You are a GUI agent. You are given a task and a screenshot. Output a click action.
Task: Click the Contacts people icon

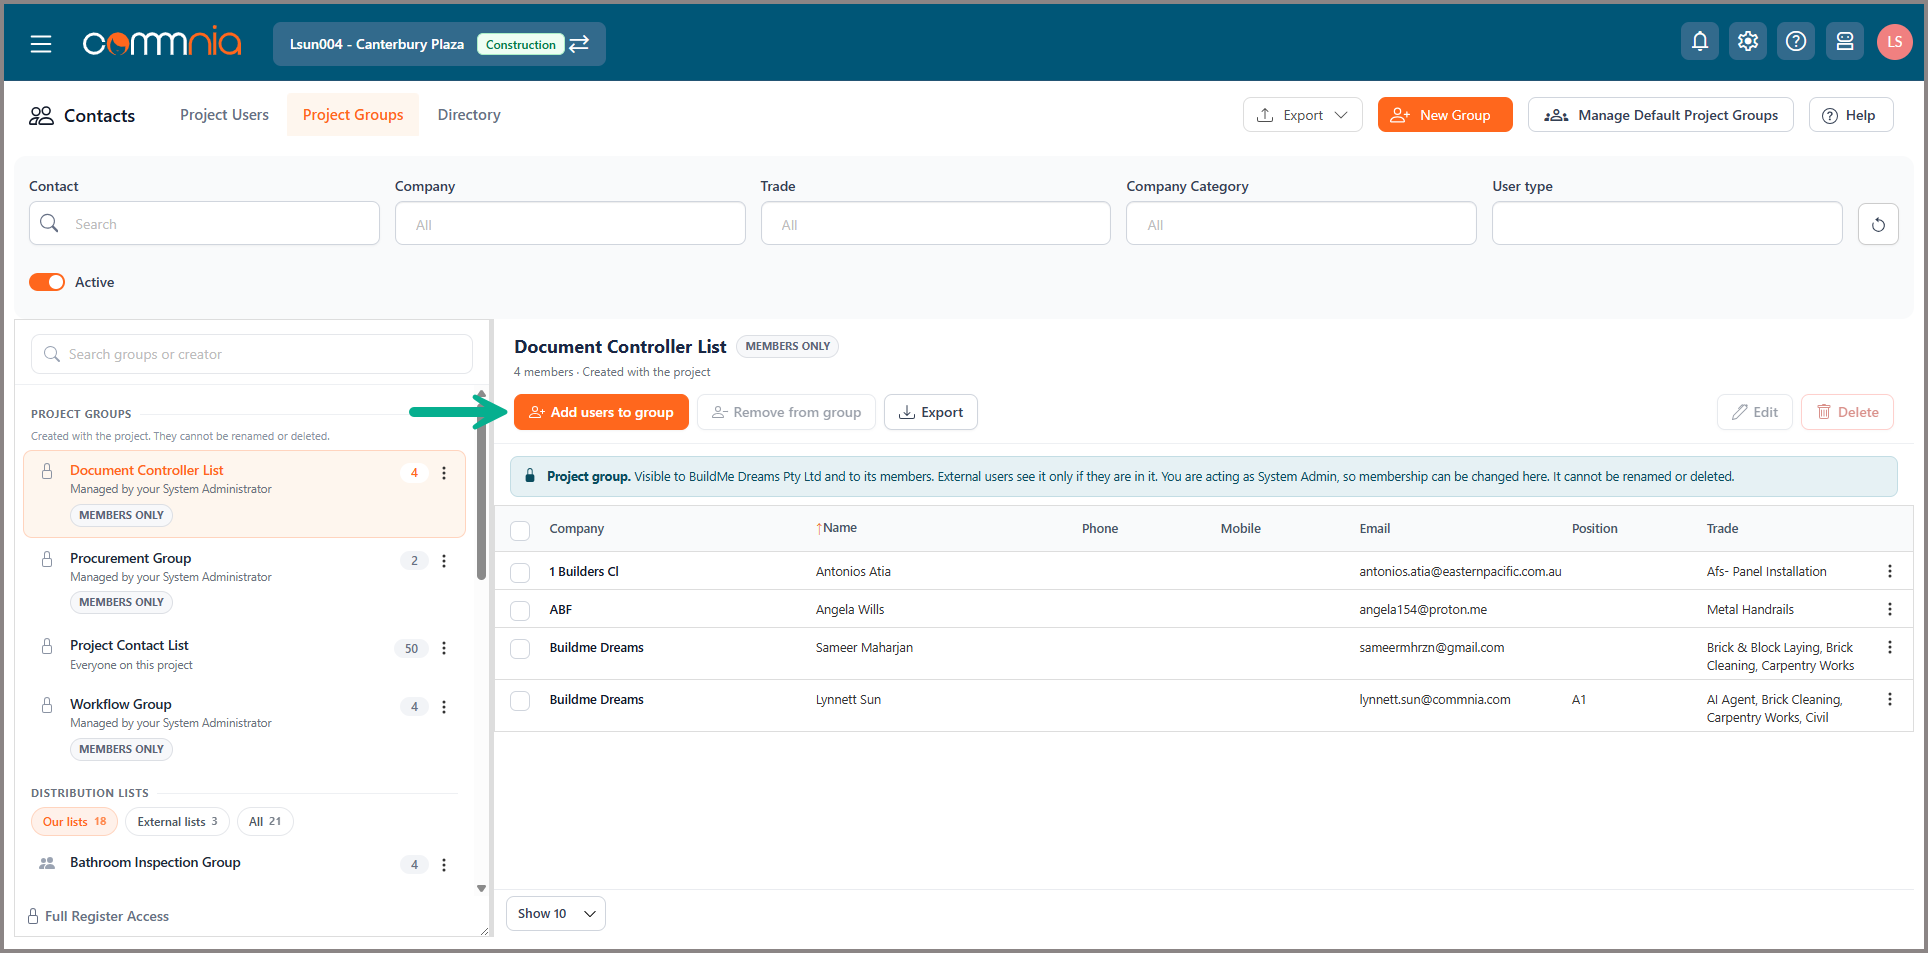click(41, 116)
